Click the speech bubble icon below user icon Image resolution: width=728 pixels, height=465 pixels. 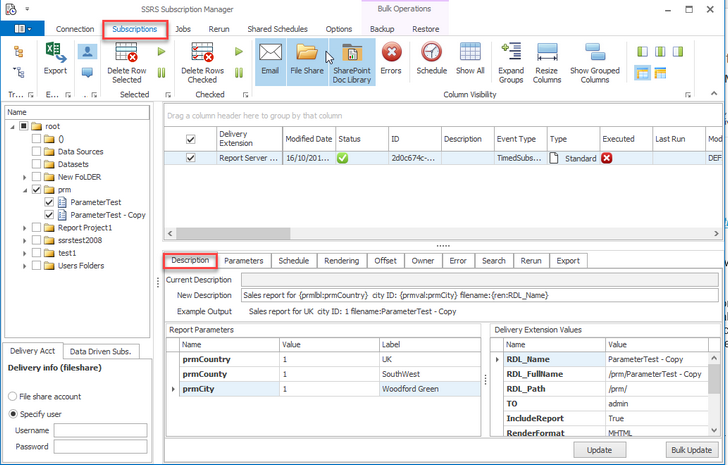(87, 72)
